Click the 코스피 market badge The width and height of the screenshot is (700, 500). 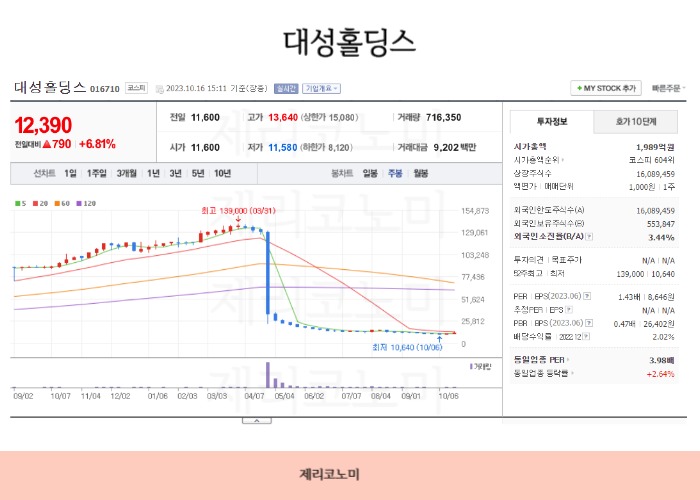[x=136, y=88]
